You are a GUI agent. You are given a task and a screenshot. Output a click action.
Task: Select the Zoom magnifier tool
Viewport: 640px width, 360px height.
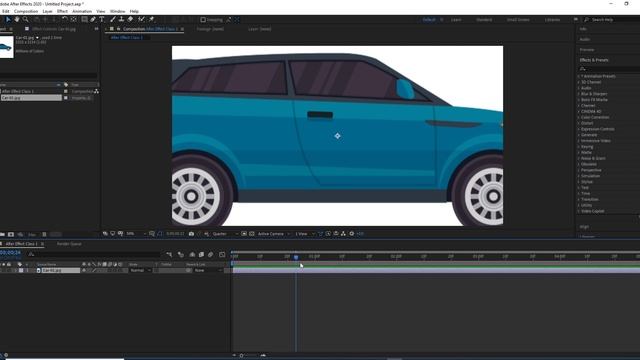coord(26,20)
